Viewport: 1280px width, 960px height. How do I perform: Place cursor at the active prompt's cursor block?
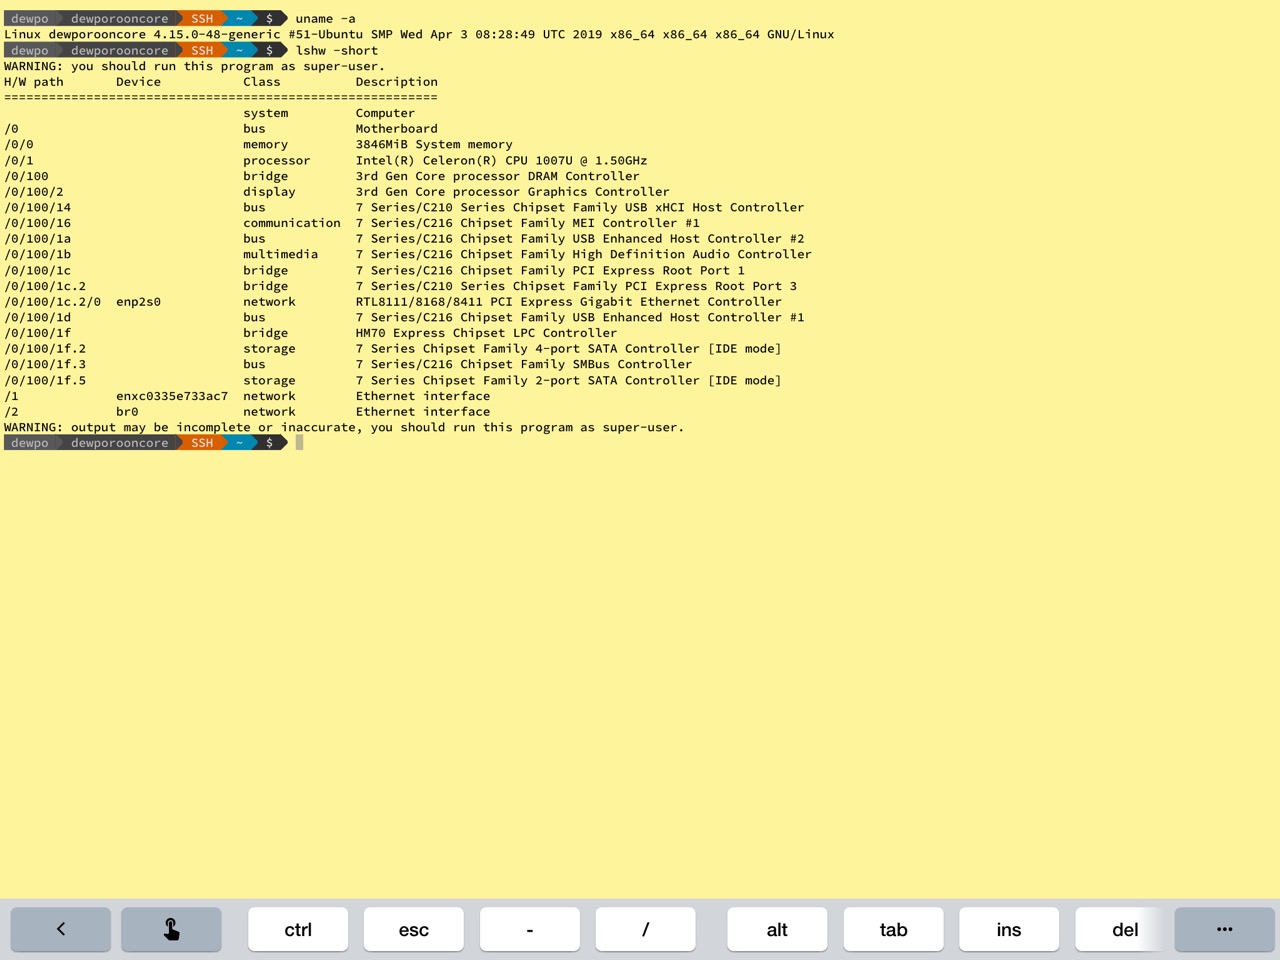click(299, 443)
